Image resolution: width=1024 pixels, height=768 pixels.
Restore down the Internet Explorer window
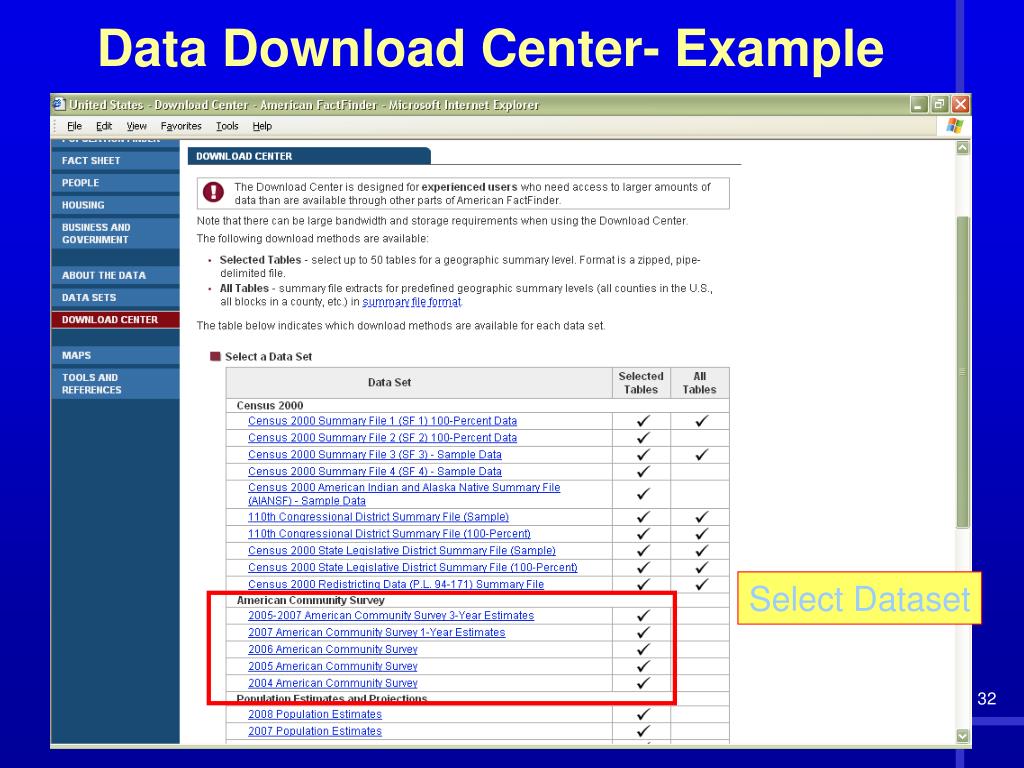(940, 104)
